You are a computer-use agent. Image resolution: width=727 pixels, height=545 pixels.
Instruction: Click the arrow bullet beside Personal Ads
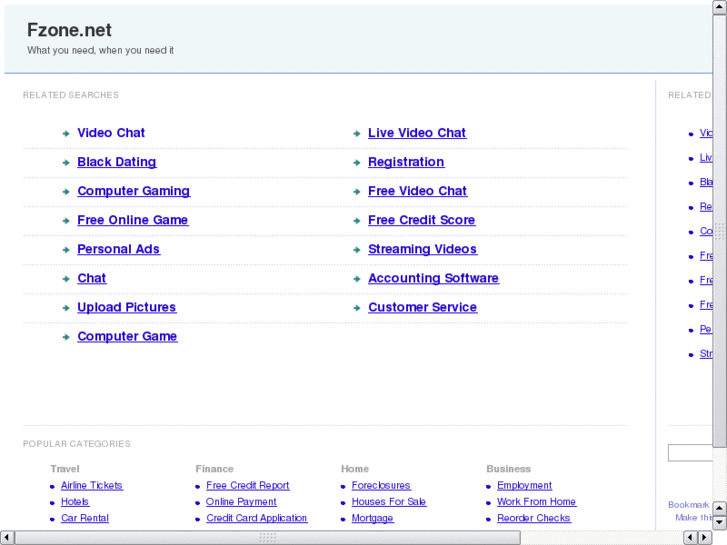66,250
